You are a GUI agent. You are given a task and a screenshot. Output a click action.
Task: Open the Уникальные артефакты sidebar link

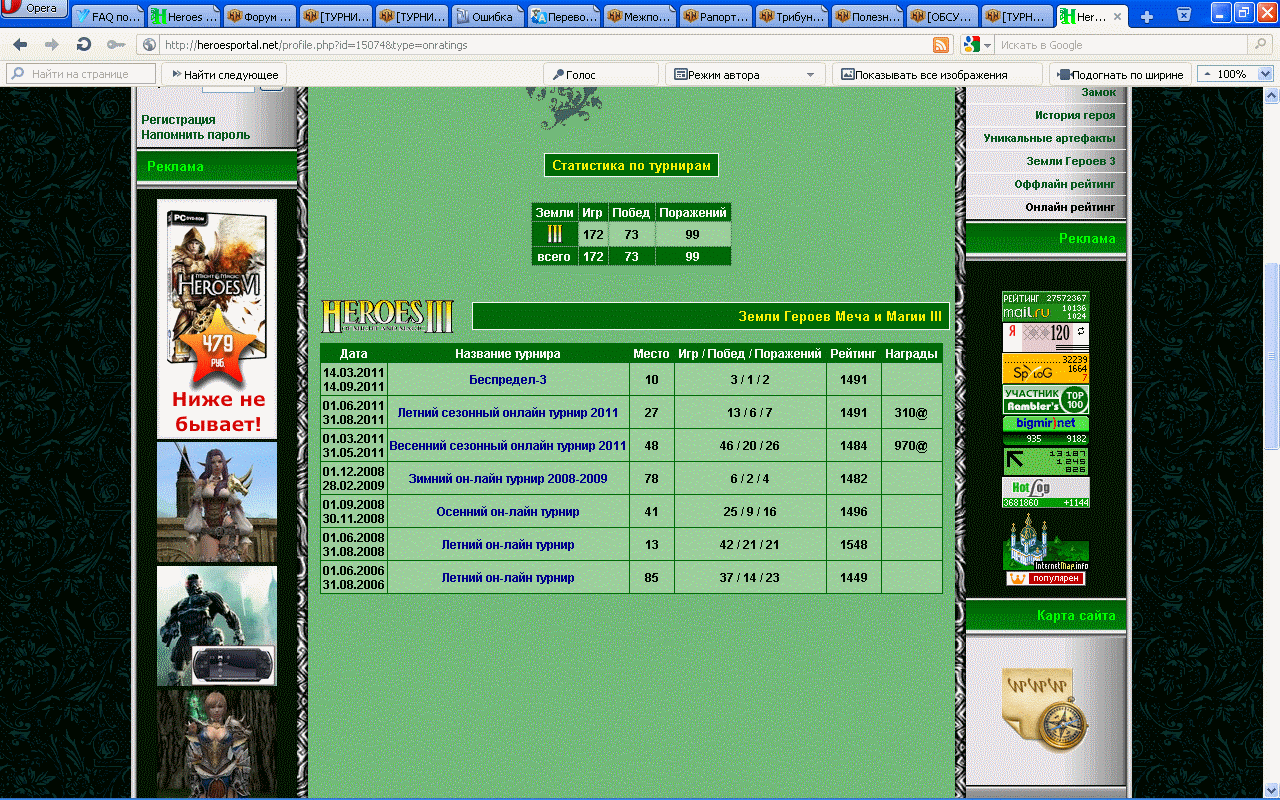pos(1050,138)
